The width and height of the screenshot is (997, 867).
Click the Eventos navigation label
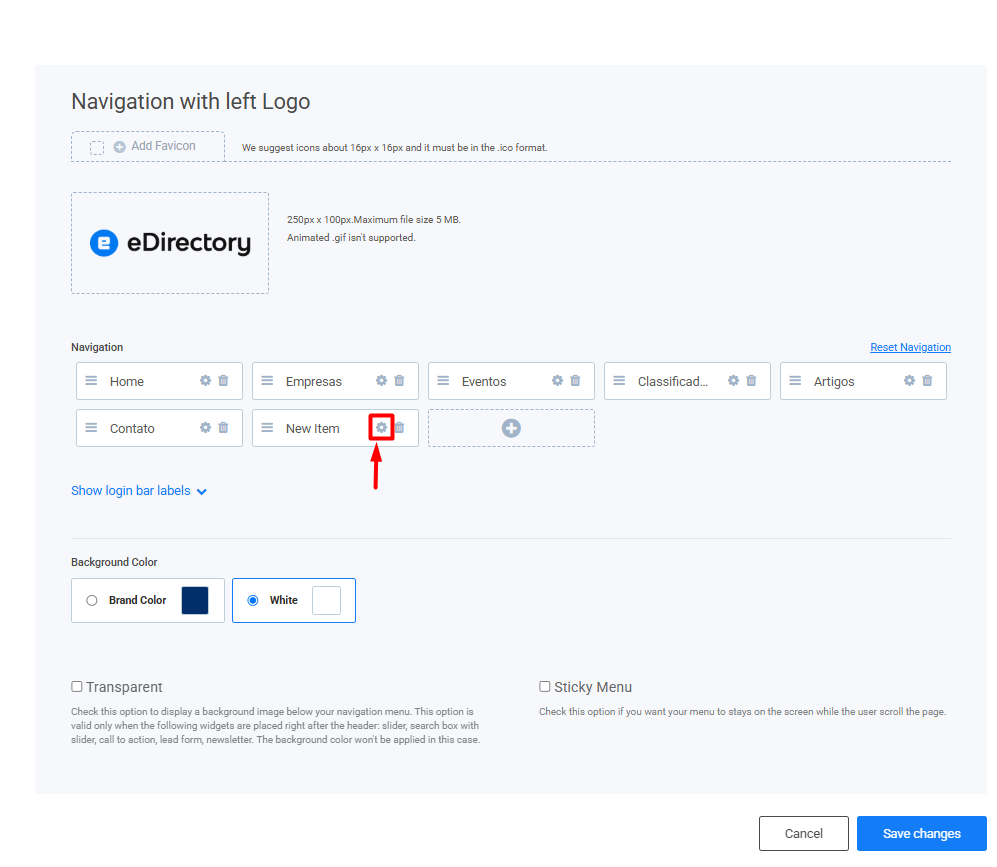484,381
